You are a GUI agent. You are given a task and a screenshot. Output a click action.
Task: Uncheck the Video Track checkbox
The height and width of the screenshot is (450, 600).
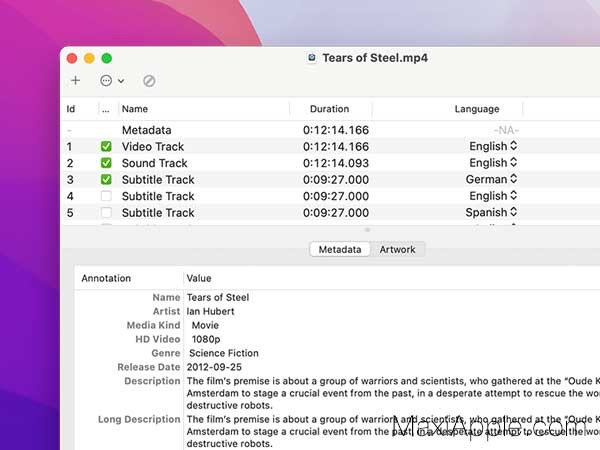pos(106,147)
